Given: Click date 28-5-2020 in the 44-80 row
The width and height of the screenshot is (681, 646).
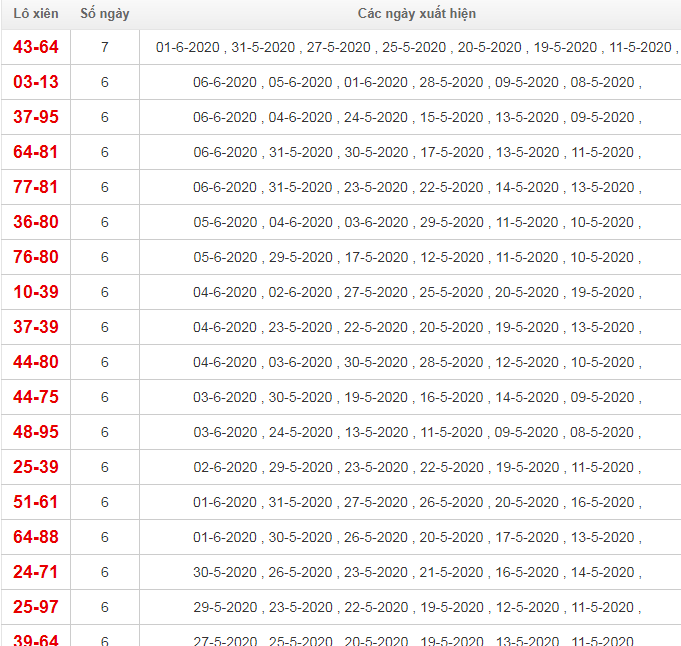Looking at the screenshot, I should coord(451,362).
